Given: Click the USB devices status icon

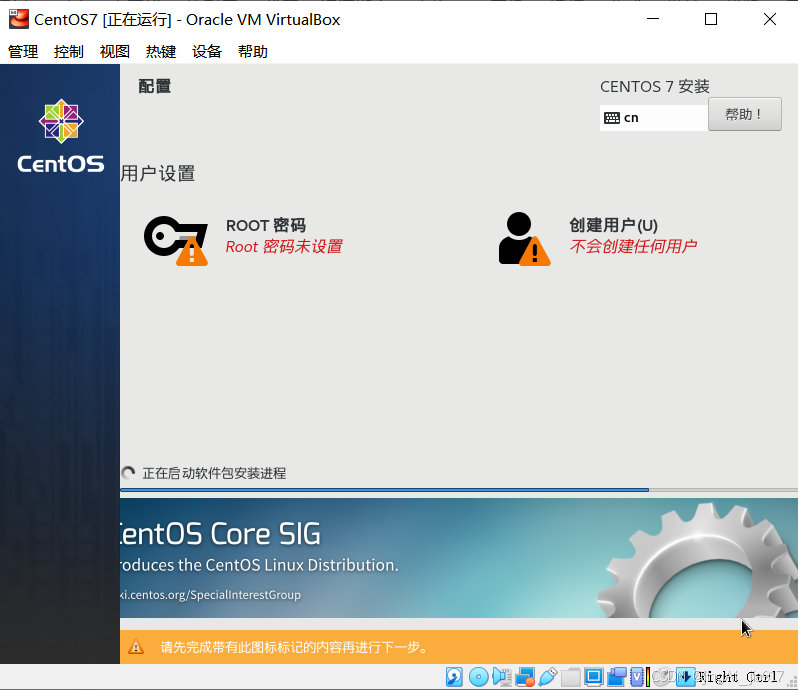Looking at the screenshot, I should [x=548, y=677].
